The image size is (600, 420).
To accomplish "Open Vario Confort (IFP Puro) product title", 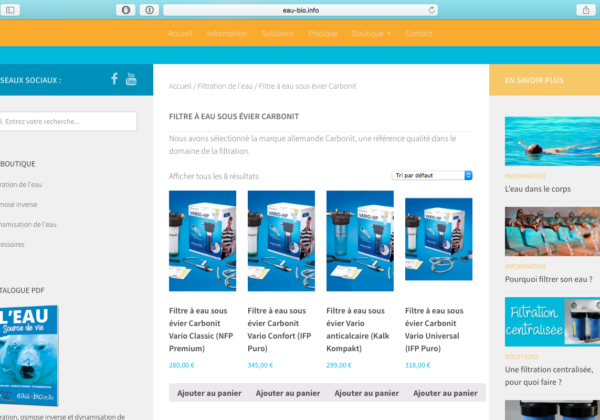I will coord(279,329).
